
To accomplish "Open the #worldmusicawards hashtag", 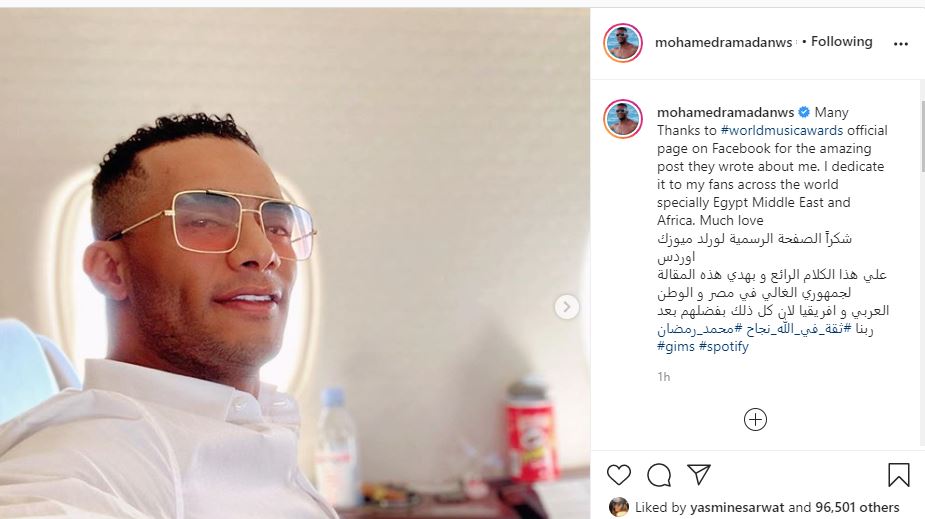I will pyautogui.click(x=782, y=130).
